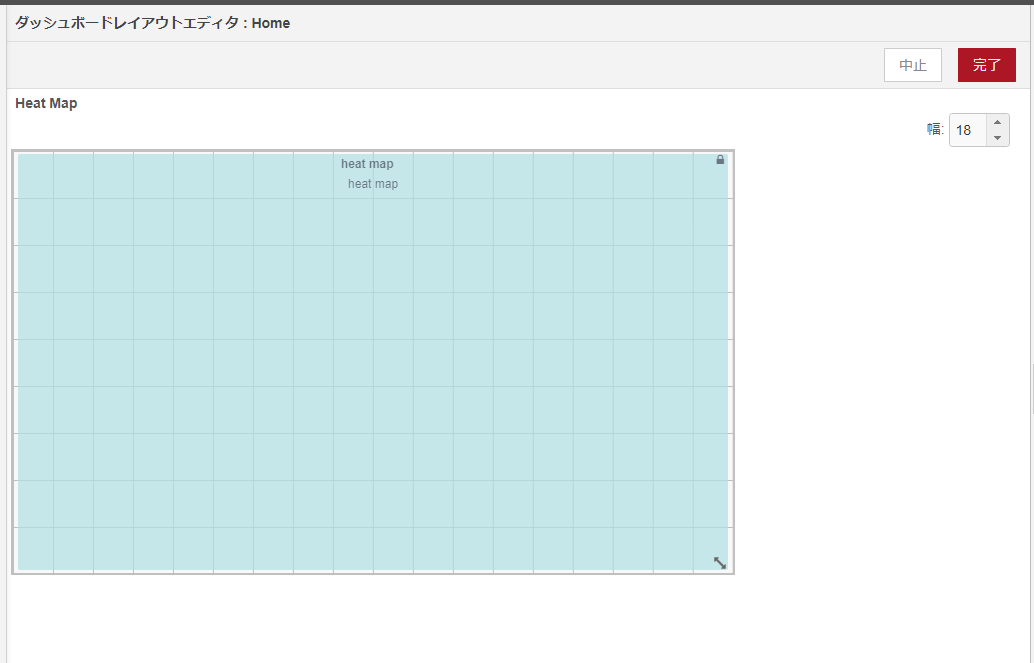The image size is (1034, 663).
Task: Click the Heat Map group heading
Action: (x=46, y=103)
